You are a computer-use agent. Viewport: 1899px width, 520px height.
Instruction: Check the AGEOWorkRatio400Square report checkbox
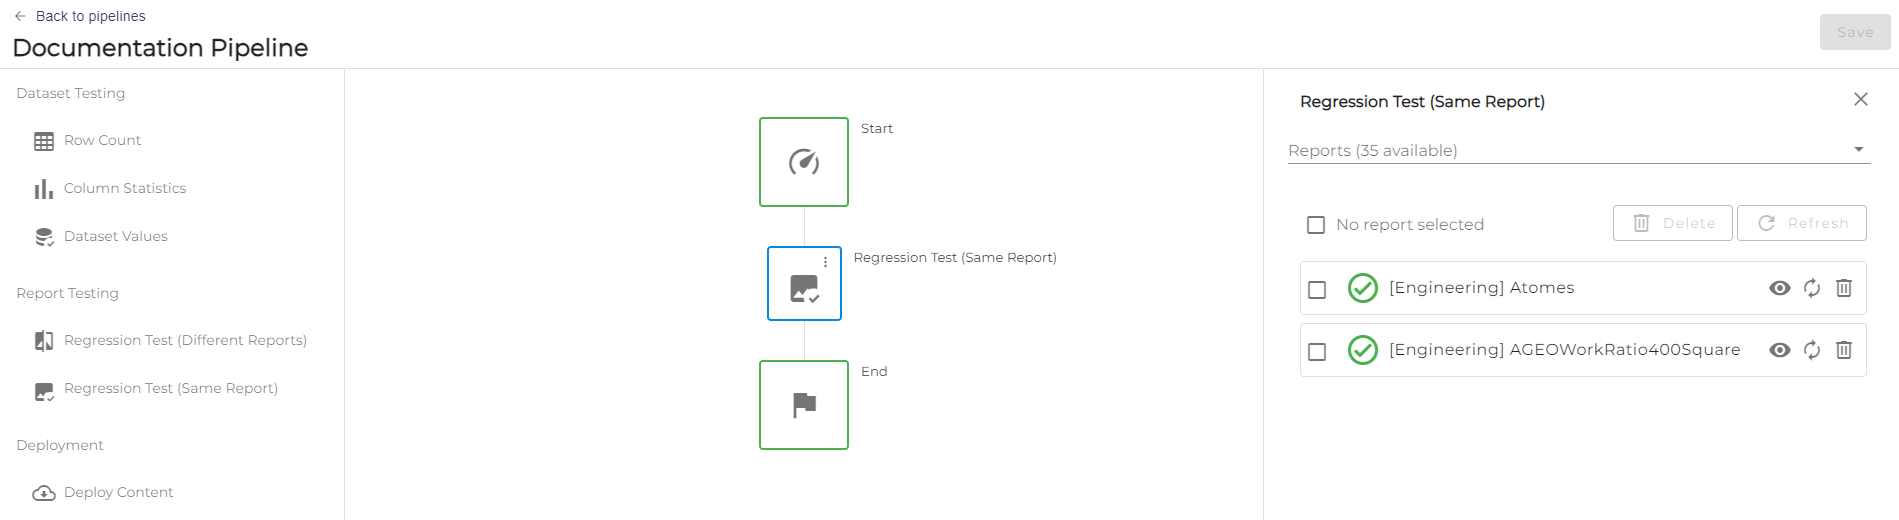click(1317, 351)
